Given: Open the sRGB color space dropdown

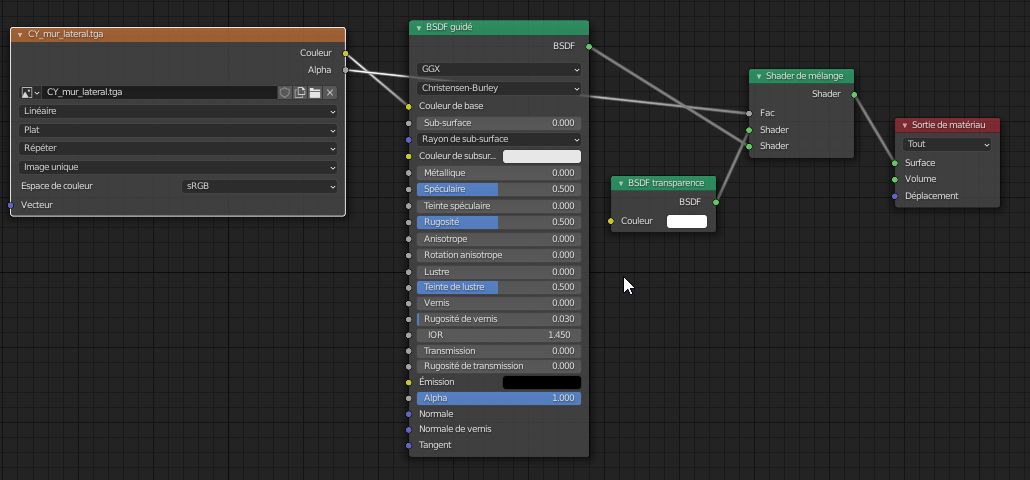Looking at the screenshot, I should (260, 186).
